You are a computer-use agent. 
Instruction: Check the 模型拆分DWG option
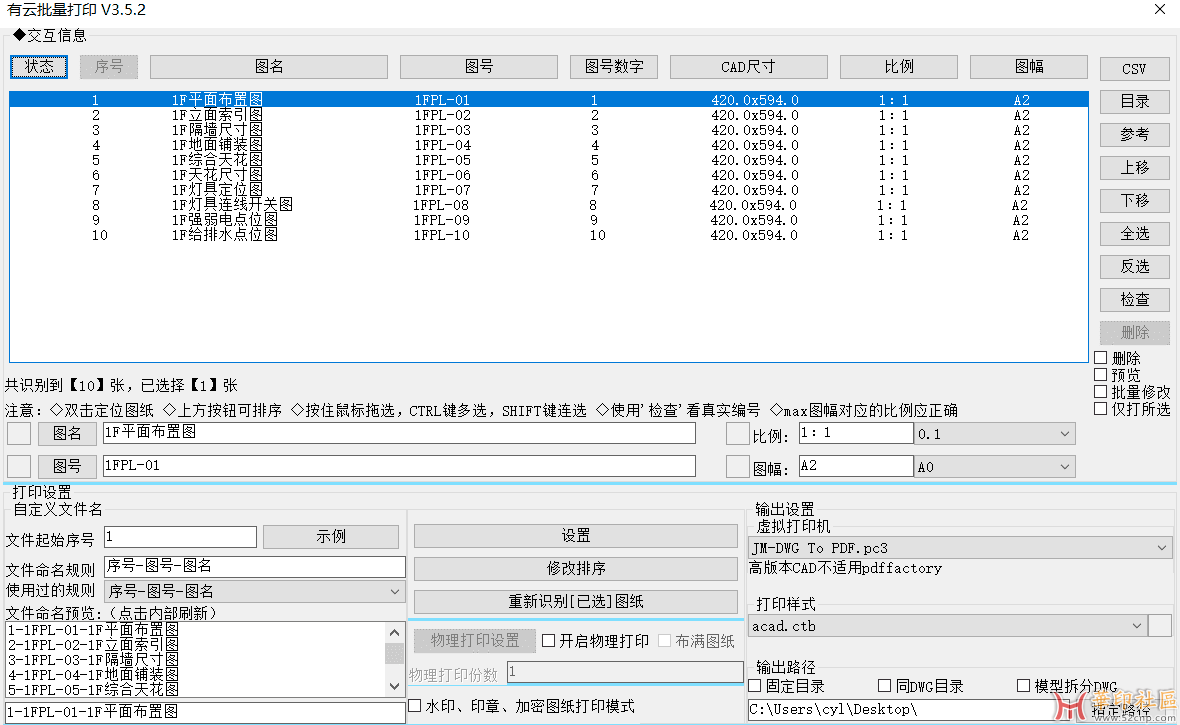1023,686
